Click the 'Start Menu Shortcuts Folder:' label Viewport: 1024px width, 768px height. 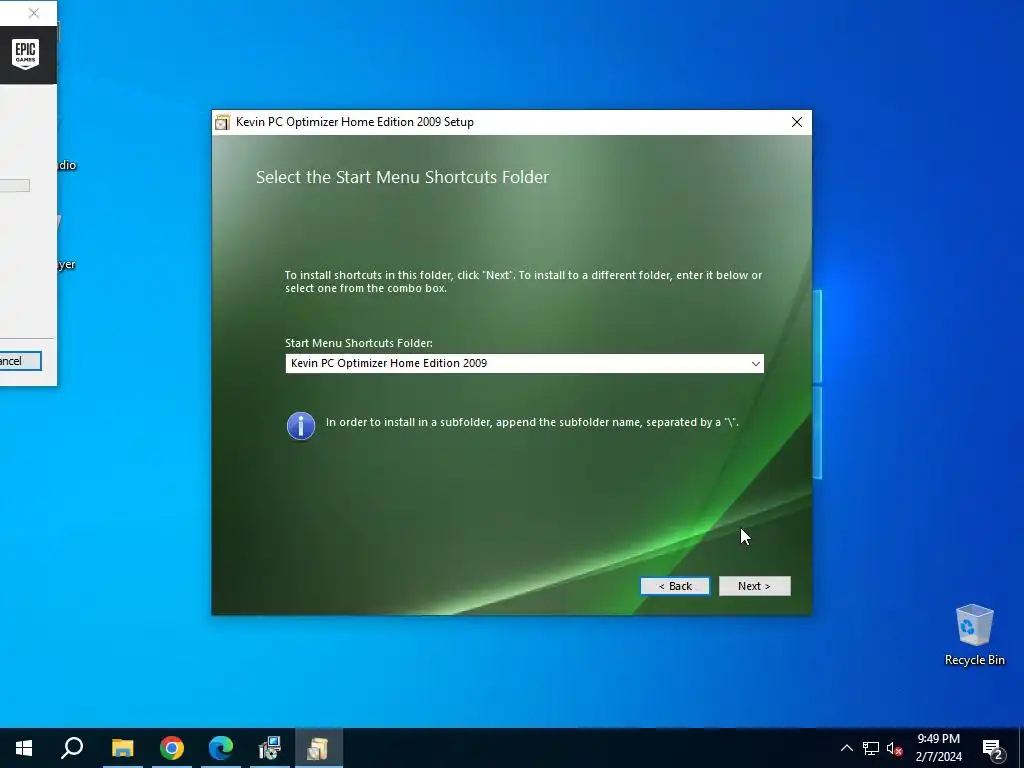click(359, 343)
